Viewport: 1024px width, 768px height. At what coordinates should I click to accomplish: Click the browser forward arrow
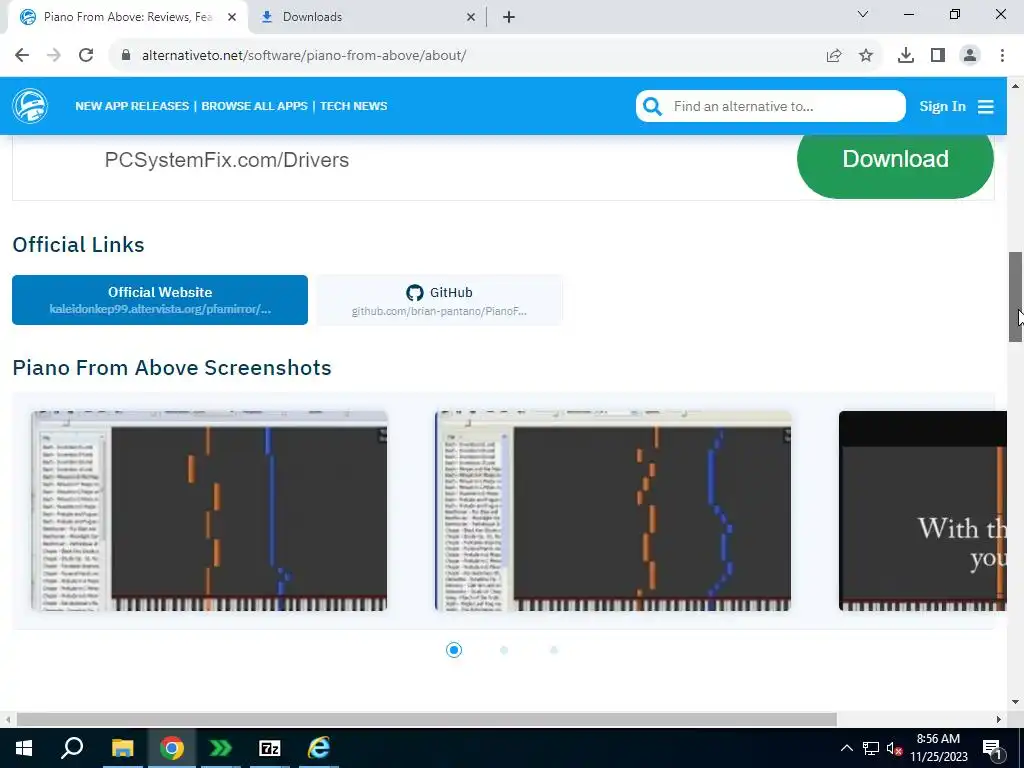coord(54,55)
